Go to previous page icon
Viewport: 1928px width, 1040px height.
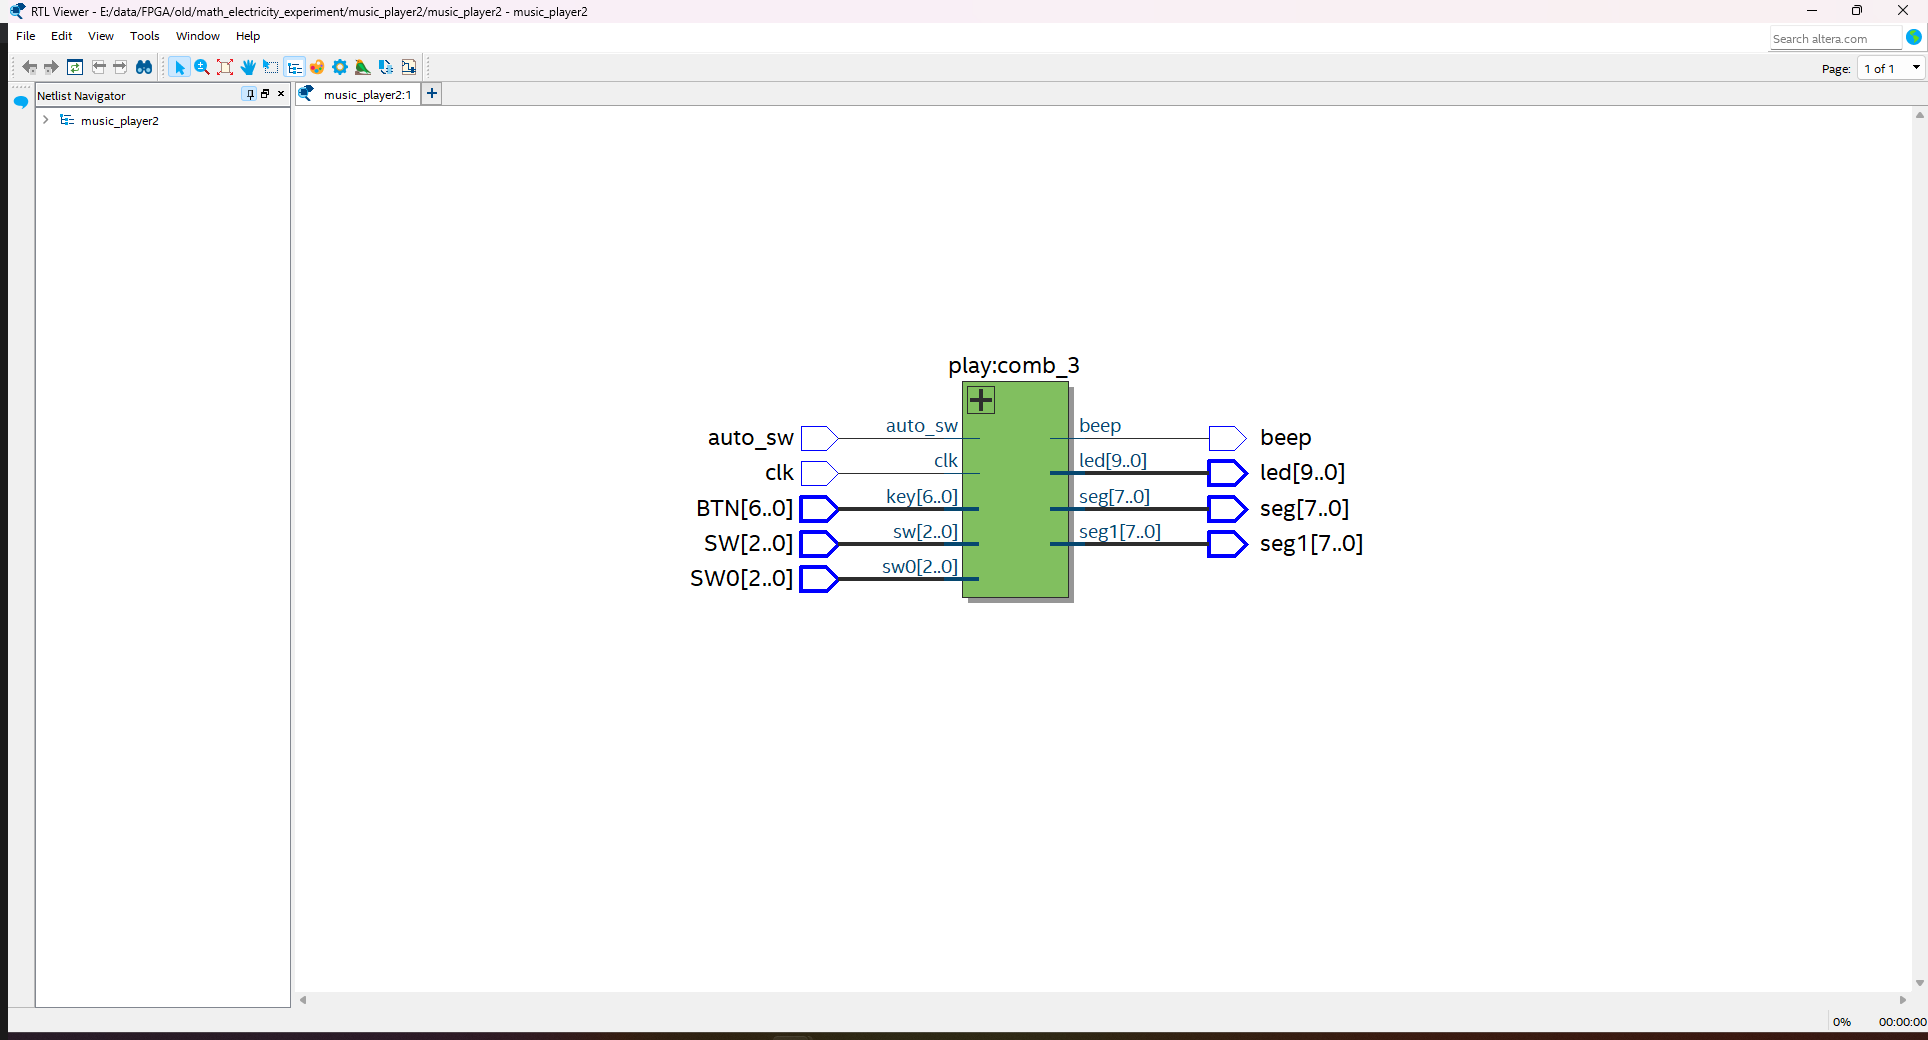pyautogui.click(x=98, y=67)
